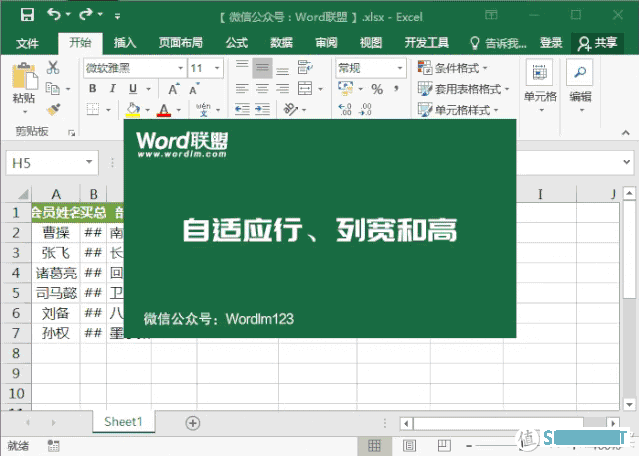Collapse the ribbon with the chevron arrow

(626, 133)
